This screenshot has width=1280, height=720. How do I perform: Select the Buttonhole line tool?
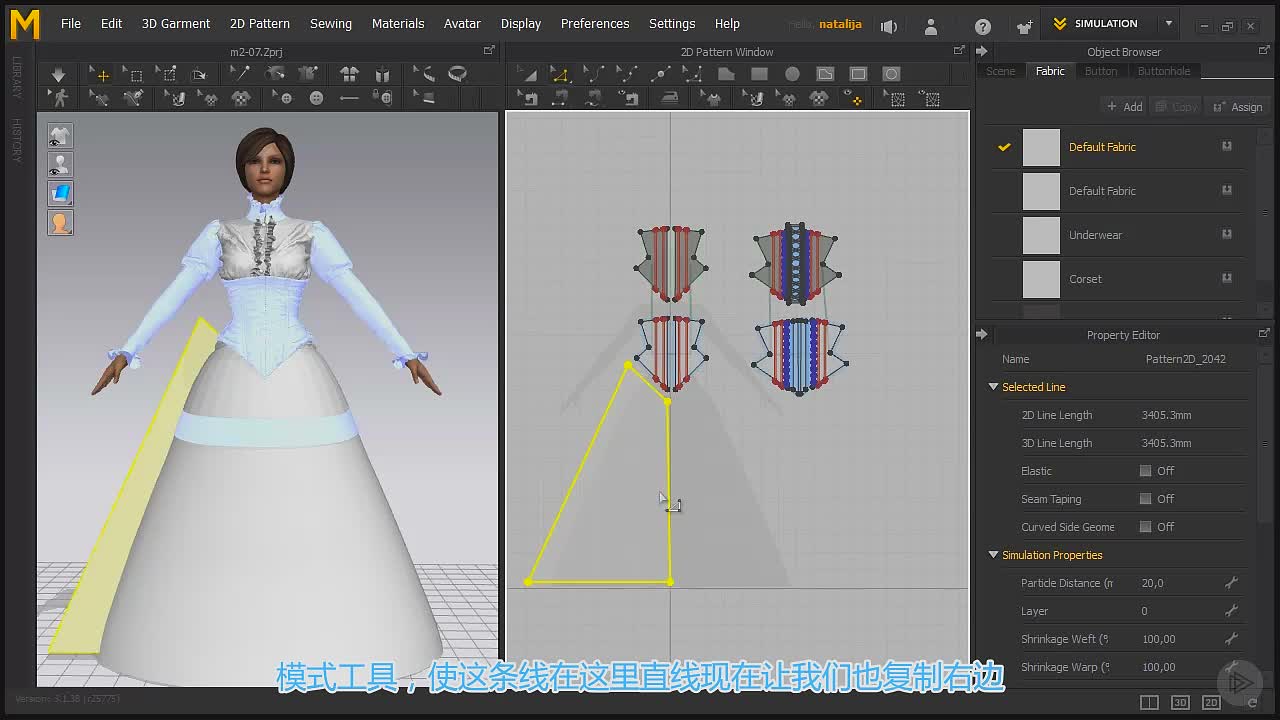pyautogui.click(x=349, y=98)
